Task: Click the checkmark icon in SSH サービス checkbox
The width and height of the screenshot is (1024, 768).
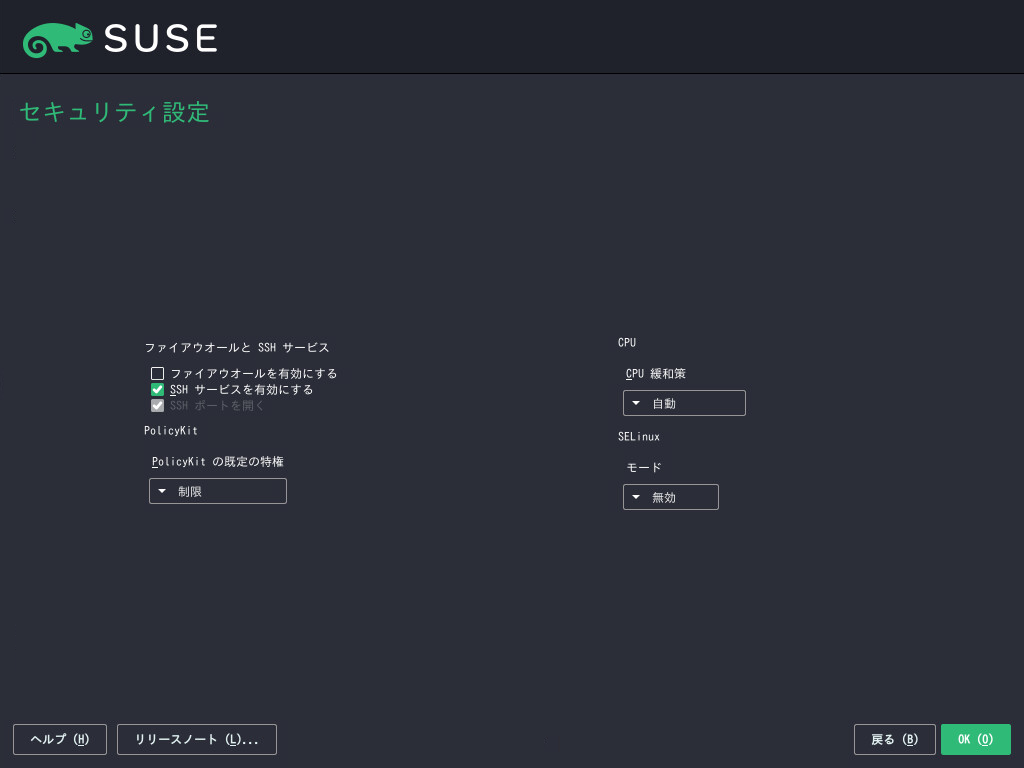Action: click(x=157, y=389)
